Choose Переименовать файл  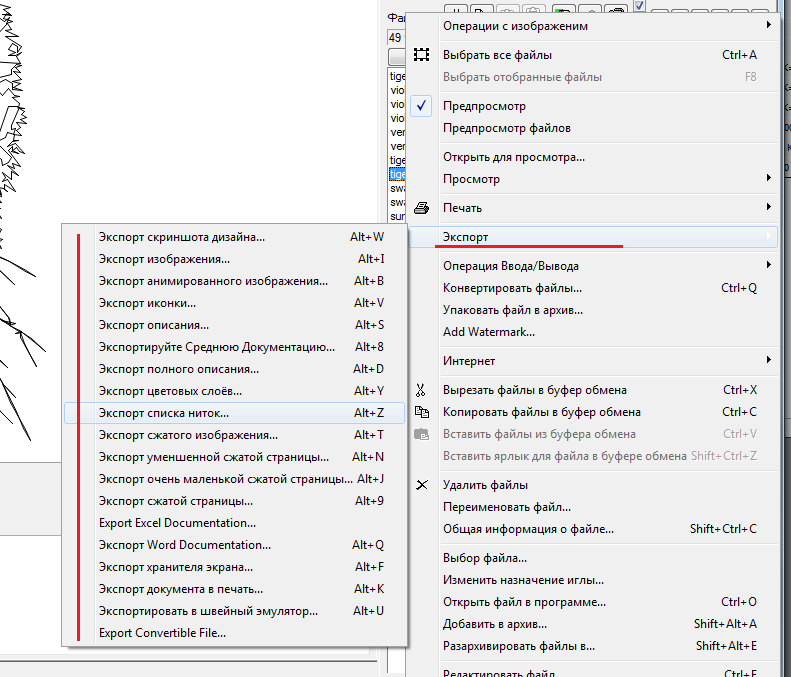click(593, 507)
